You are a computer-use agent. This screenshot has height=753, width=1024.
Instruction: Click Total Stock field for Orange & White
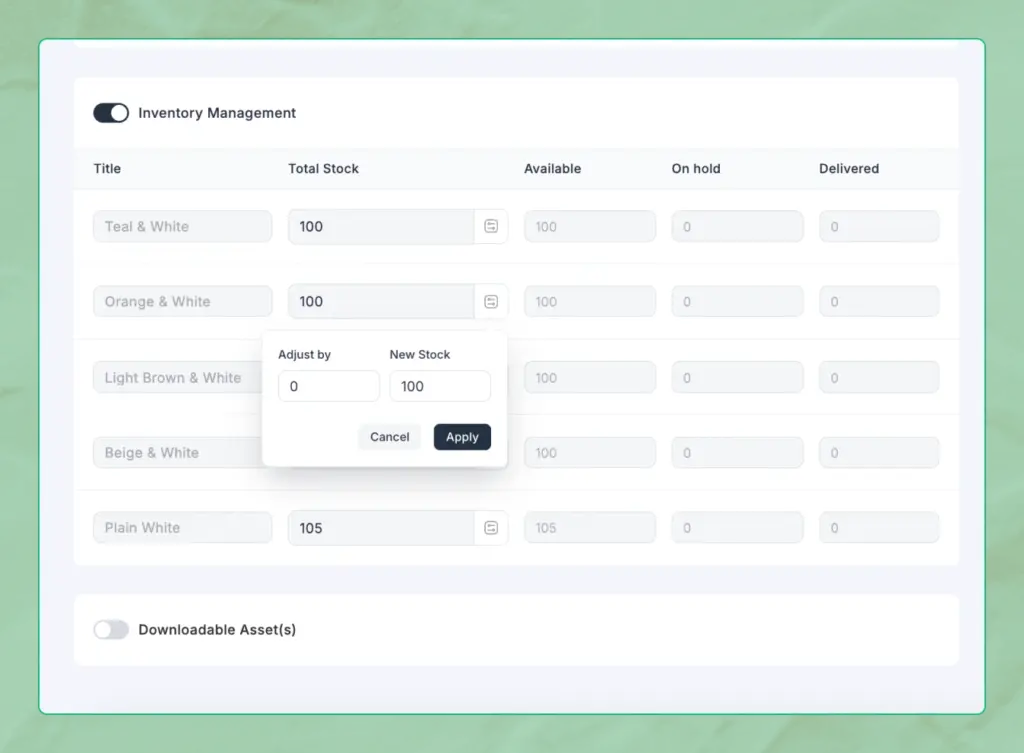(380, 302)
